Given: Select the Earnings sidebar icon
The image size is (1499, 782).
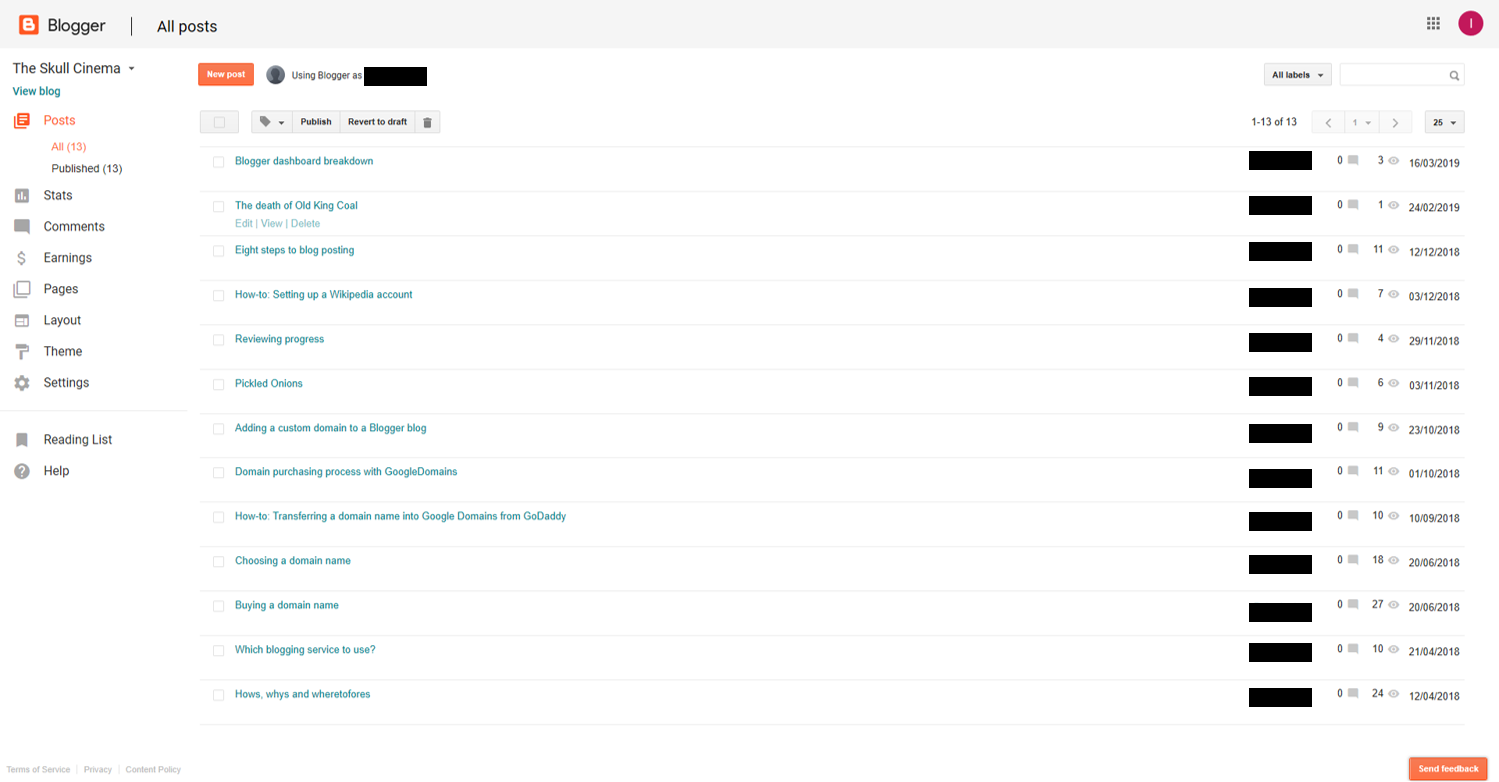Looking at the screenshot, I should (22, 257).
